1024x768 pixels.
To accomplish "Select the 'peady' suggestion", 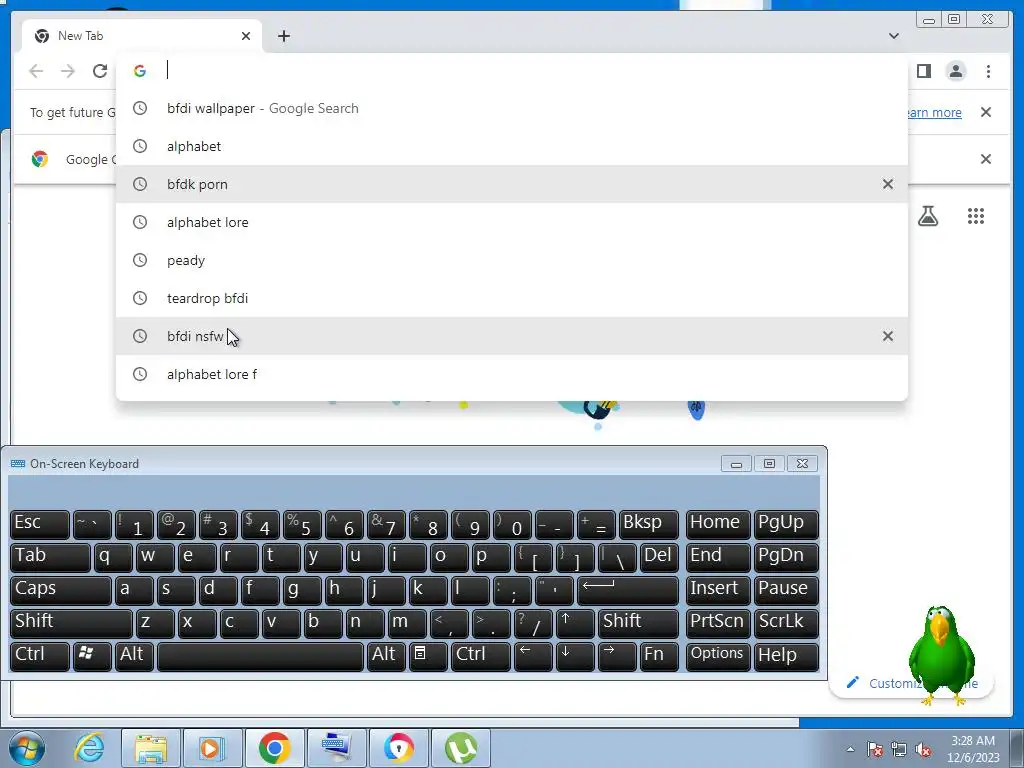I will [511, 260].
